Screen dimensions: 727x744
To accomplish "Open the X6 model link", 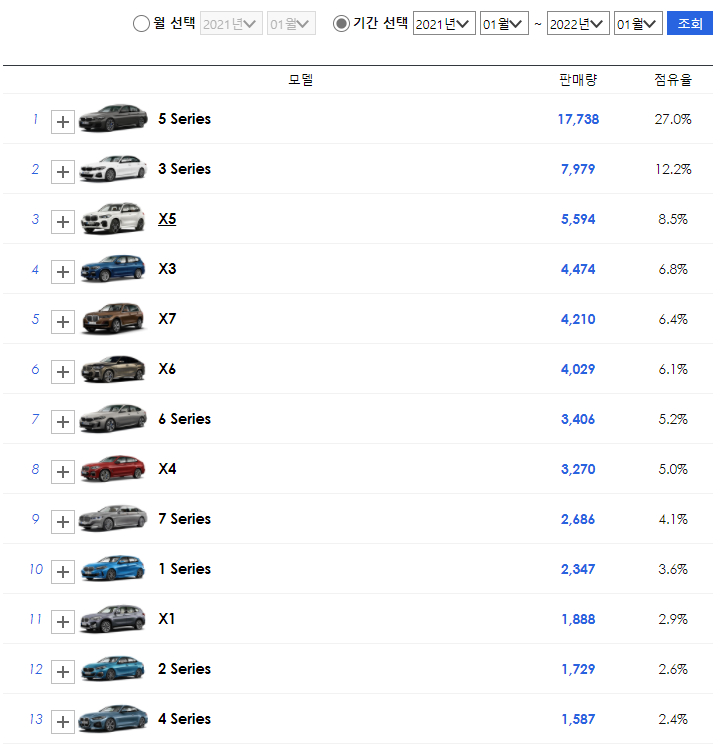I will pos(167,369).
